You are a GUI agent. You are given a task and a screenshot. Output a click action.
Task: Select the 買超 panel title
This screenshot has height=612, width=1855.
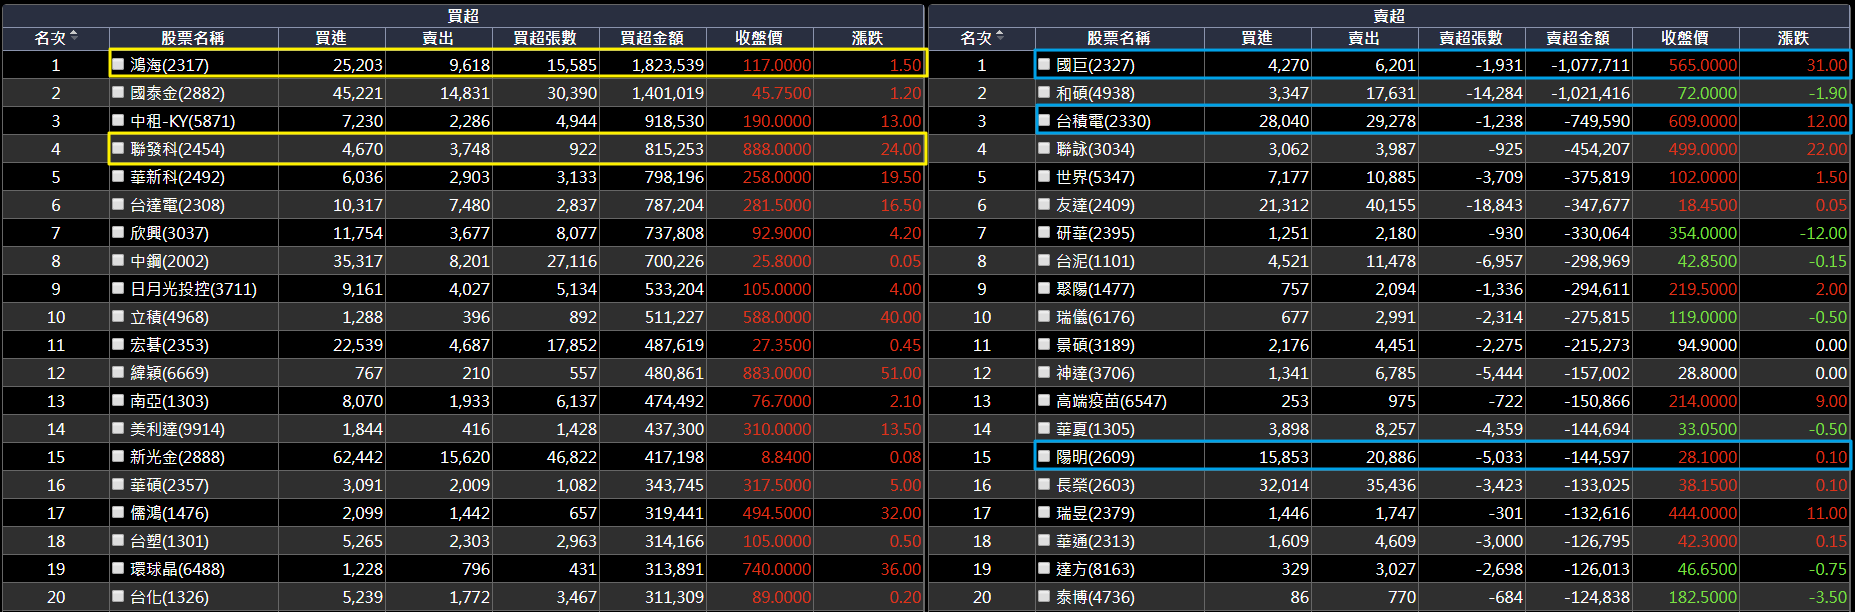pyautogui.click(x=463, y=16)
